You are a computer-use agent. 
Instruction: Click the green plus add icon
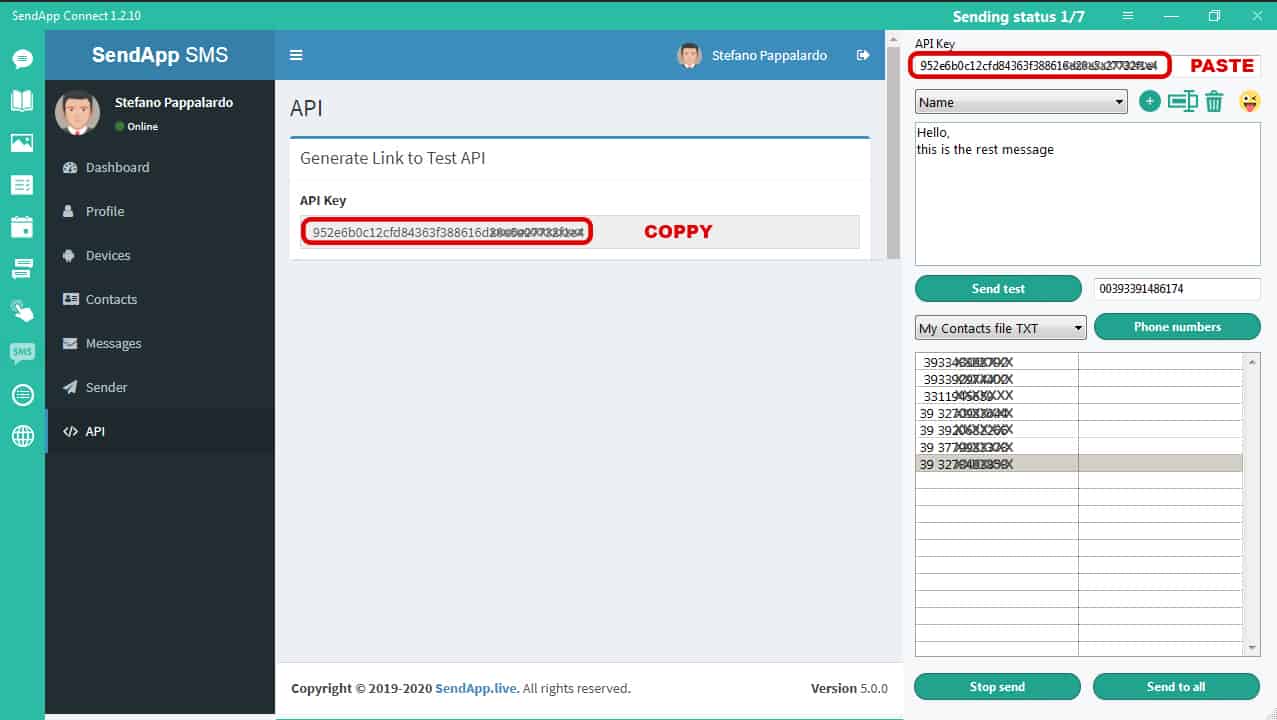[x=1150, y=101]
